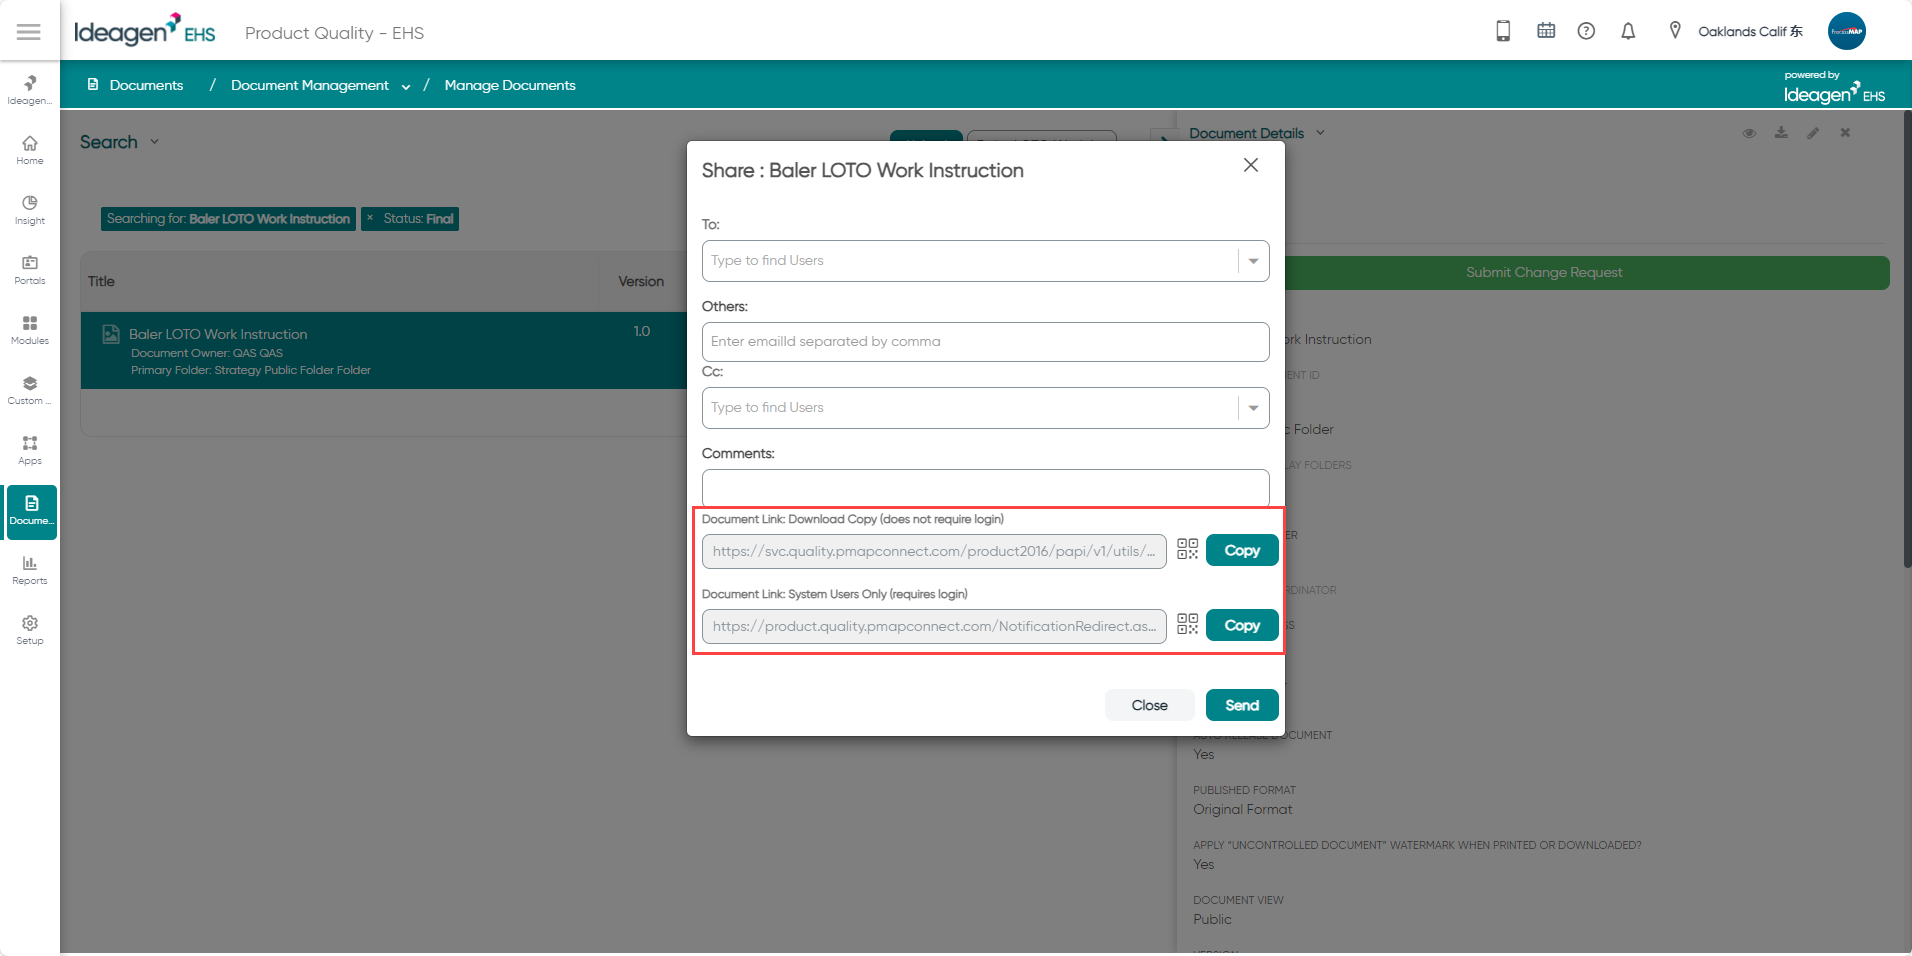The width and height of the screenshot is (1912, 956).
Task: Copy the Download Copy document link
Action: [x=1242, y=550]
